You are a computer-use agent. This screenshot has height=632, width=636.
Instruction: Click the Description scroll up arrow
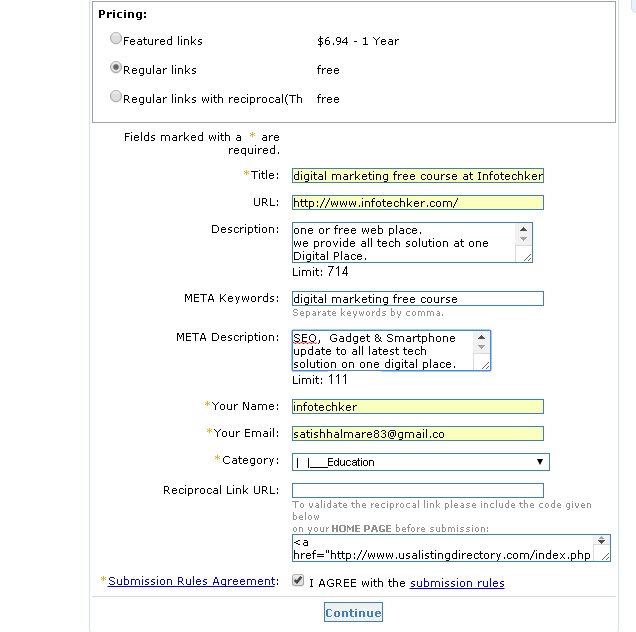[523, 229]
